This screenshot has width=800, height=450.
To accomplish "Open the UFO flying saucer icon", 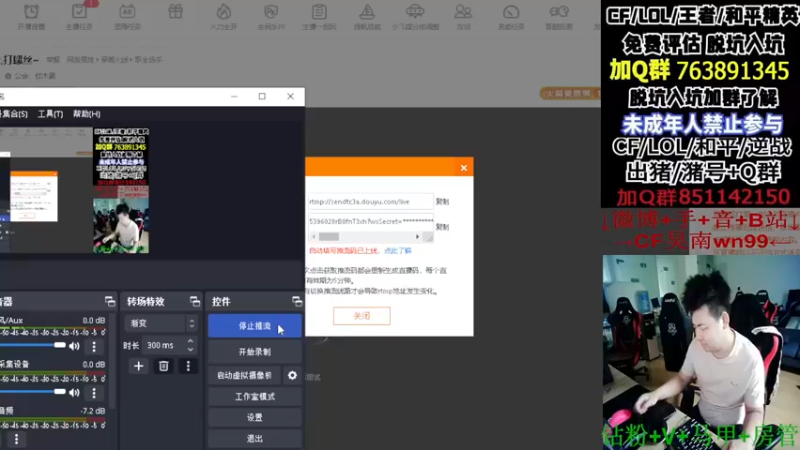I will pyautogui.click(x=415, y=16).
